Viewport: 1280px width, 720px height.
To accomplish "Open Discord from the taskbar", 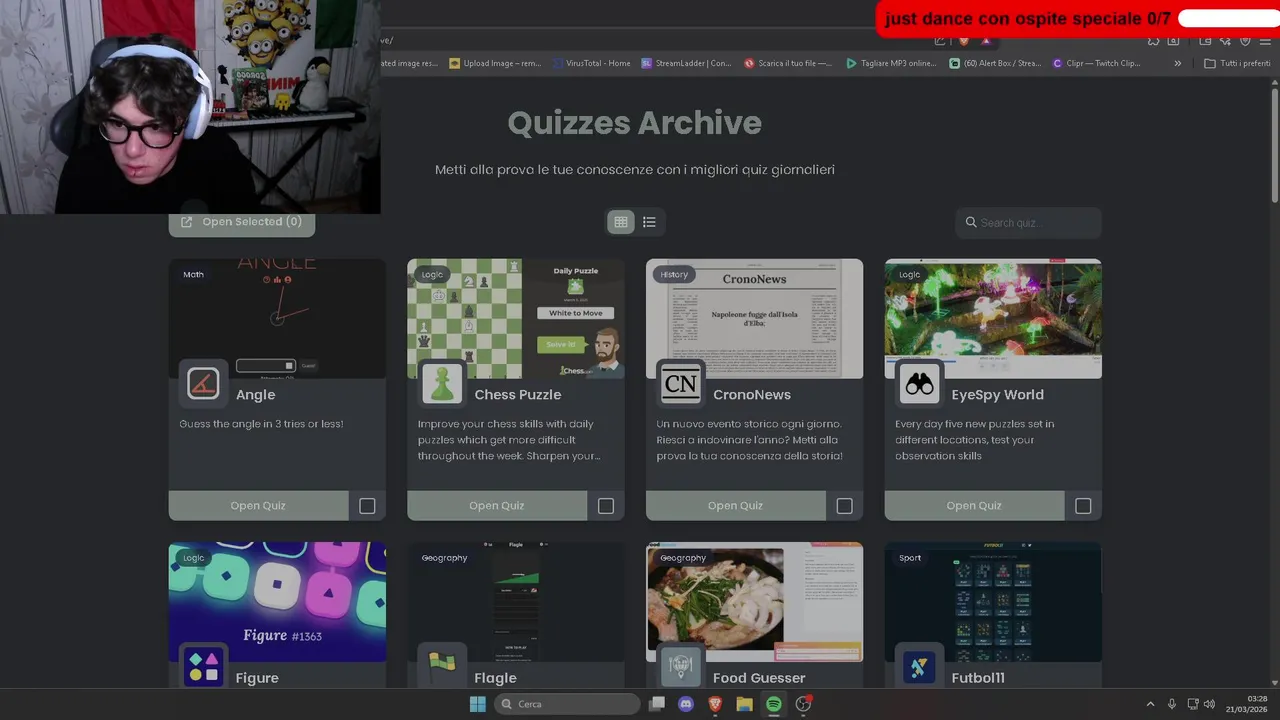I will click(x=686, y=704).
